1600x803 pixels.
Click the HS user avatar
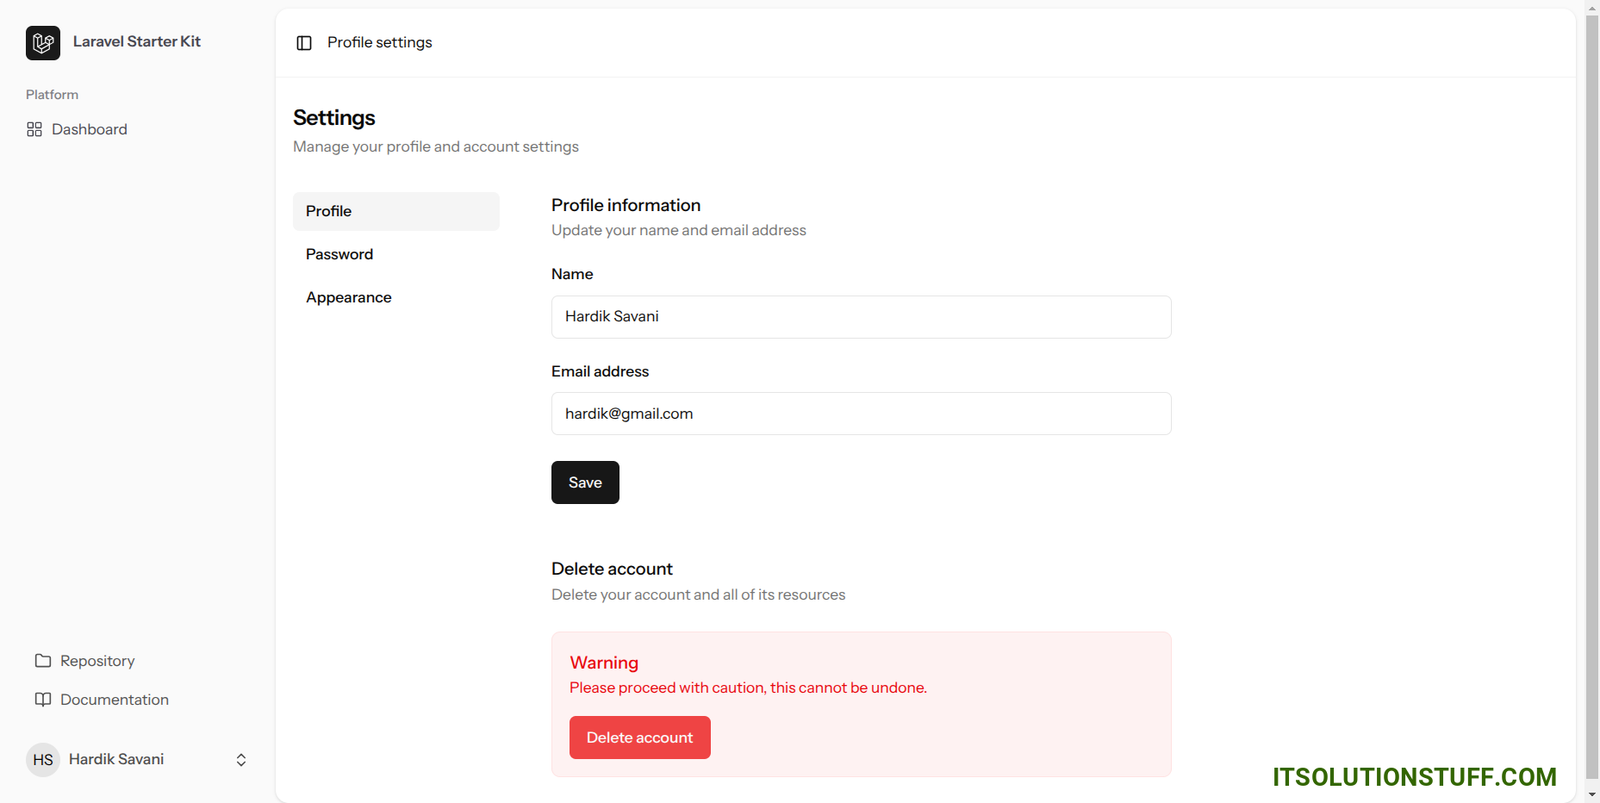click(x=43, y=760)
